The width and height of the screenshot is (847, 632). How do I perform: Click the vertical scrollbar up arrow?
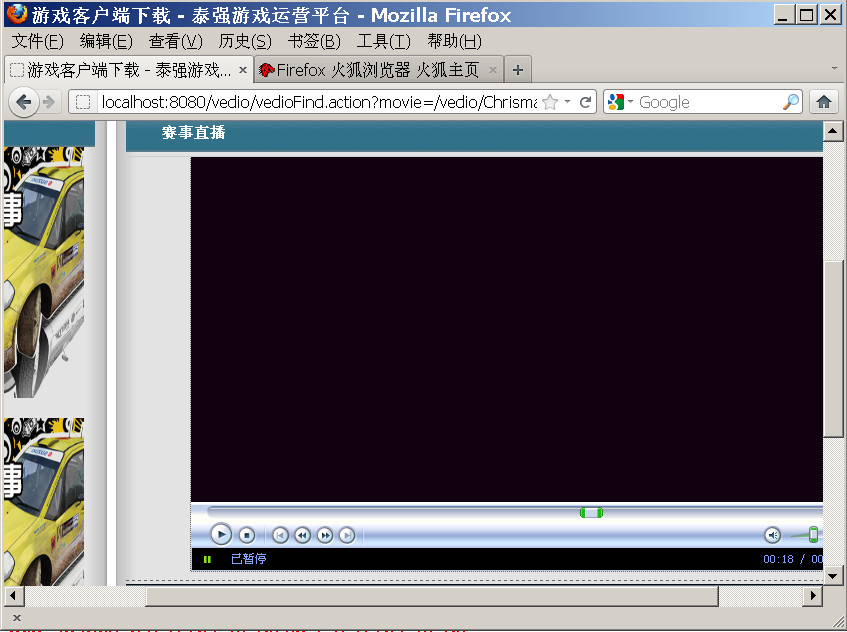pyautogui.click(x=833, y=131)
